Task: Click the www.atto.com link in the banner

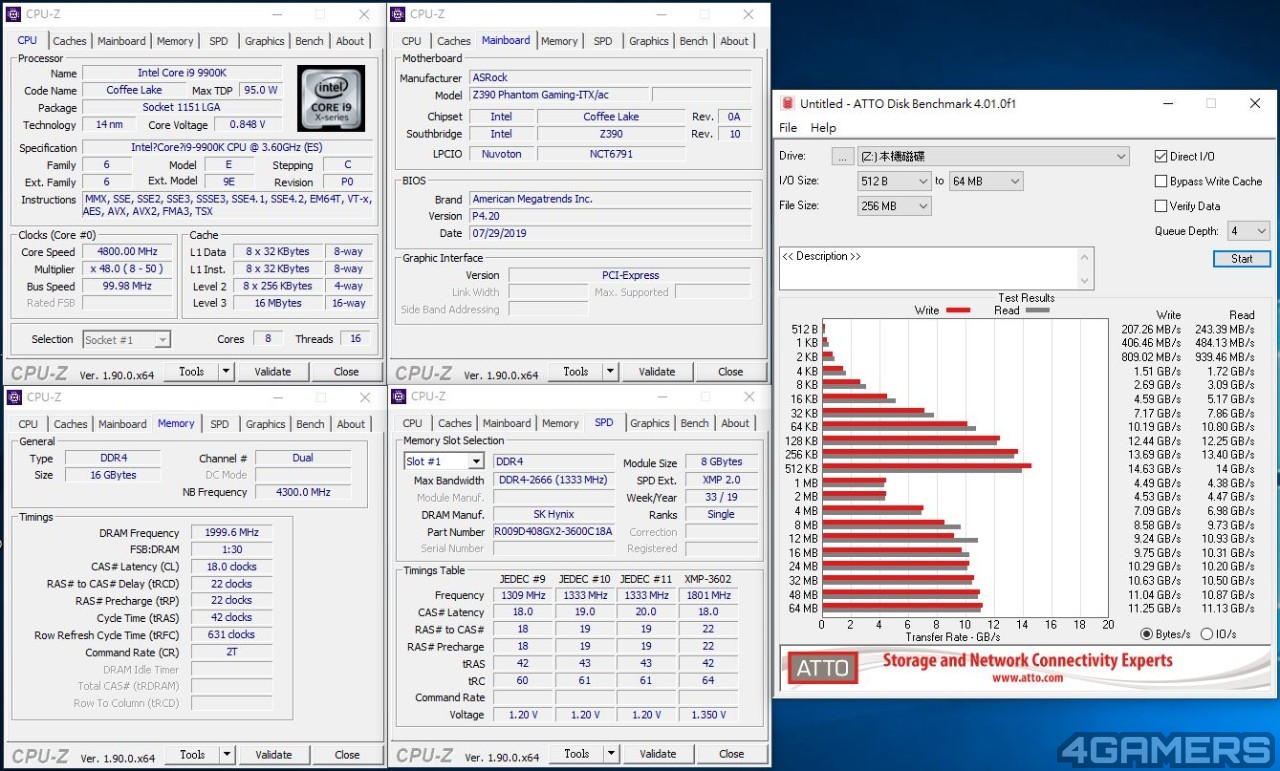Action: (1027, 677)
